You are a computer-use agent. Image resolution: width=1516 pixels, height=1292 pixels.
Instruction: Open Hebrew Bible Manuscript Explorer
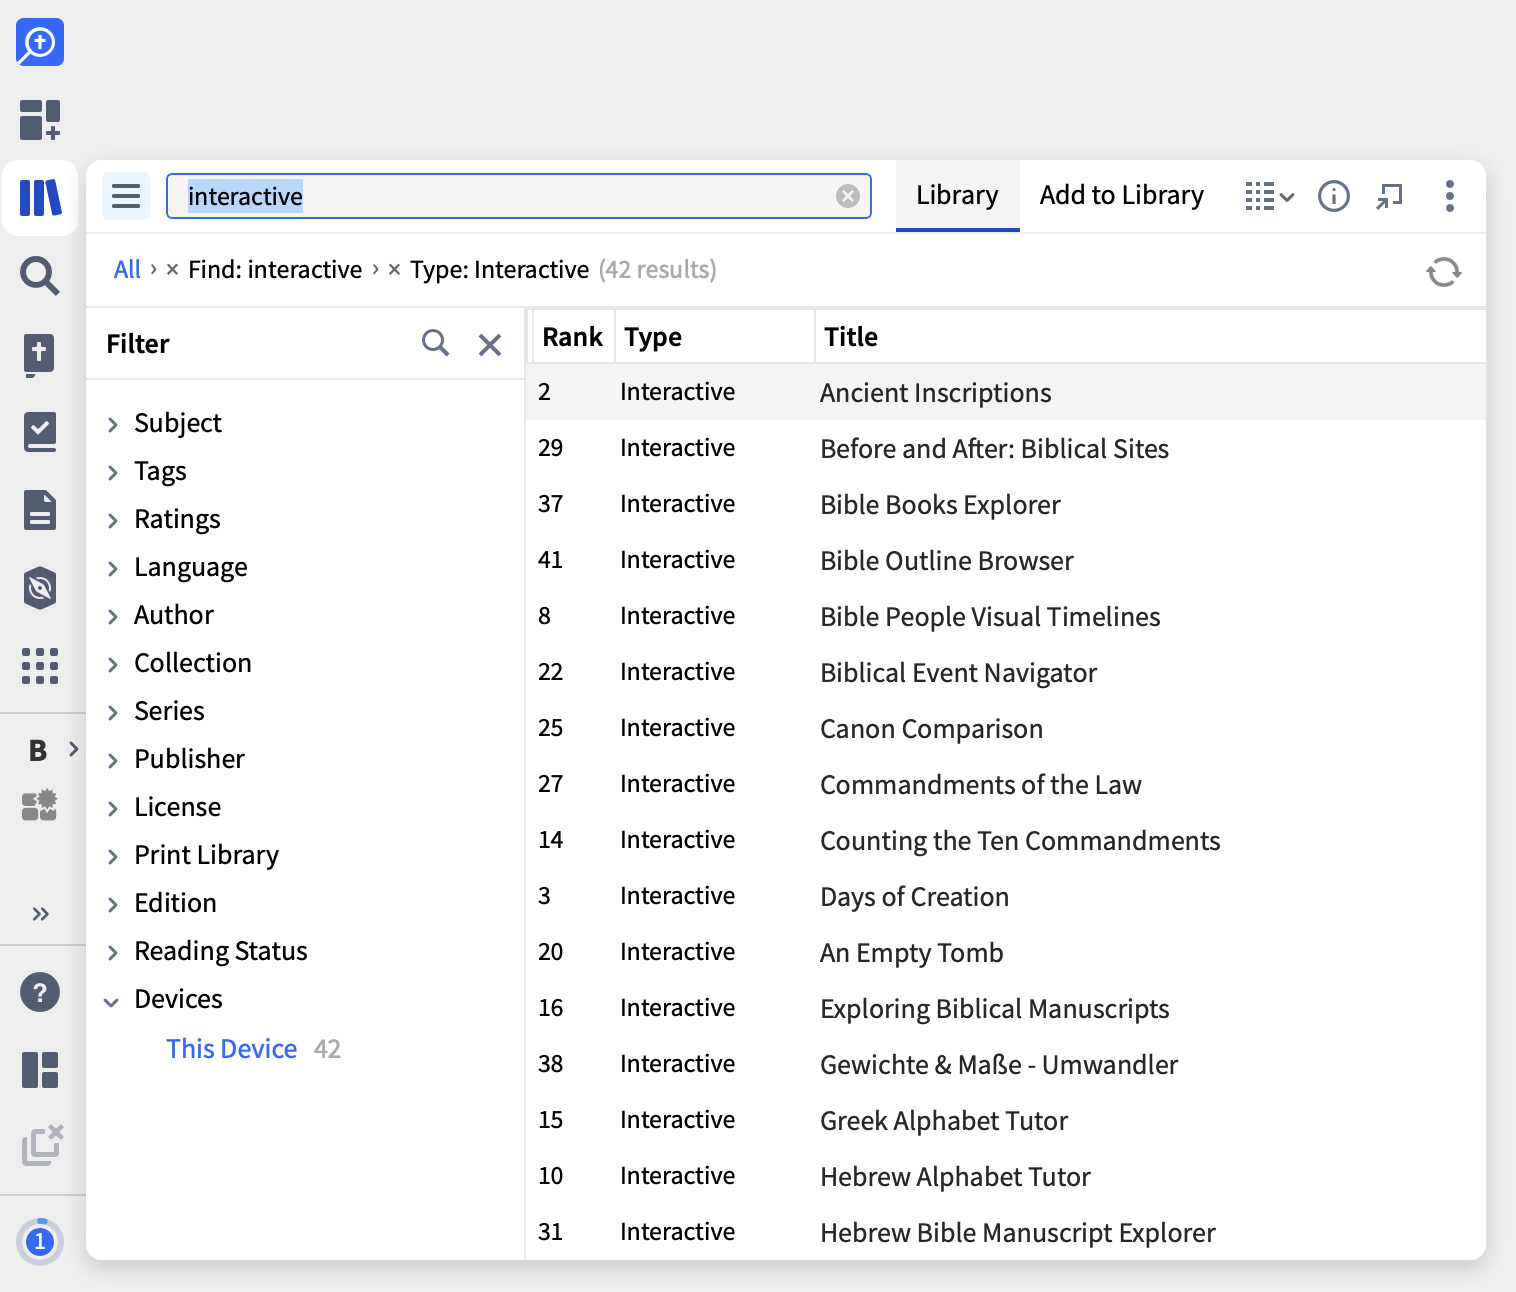pos(1006,1232)
